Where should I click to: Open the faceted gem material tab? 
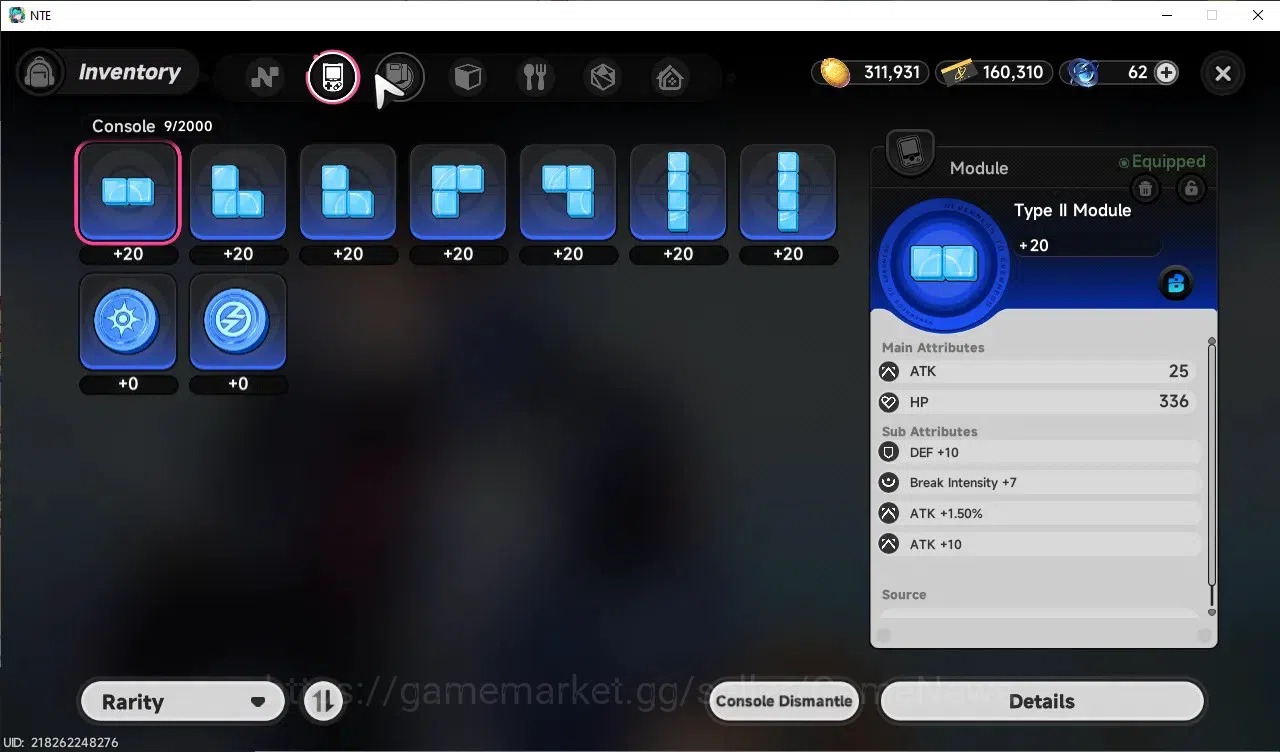click(x=603, y=77)
